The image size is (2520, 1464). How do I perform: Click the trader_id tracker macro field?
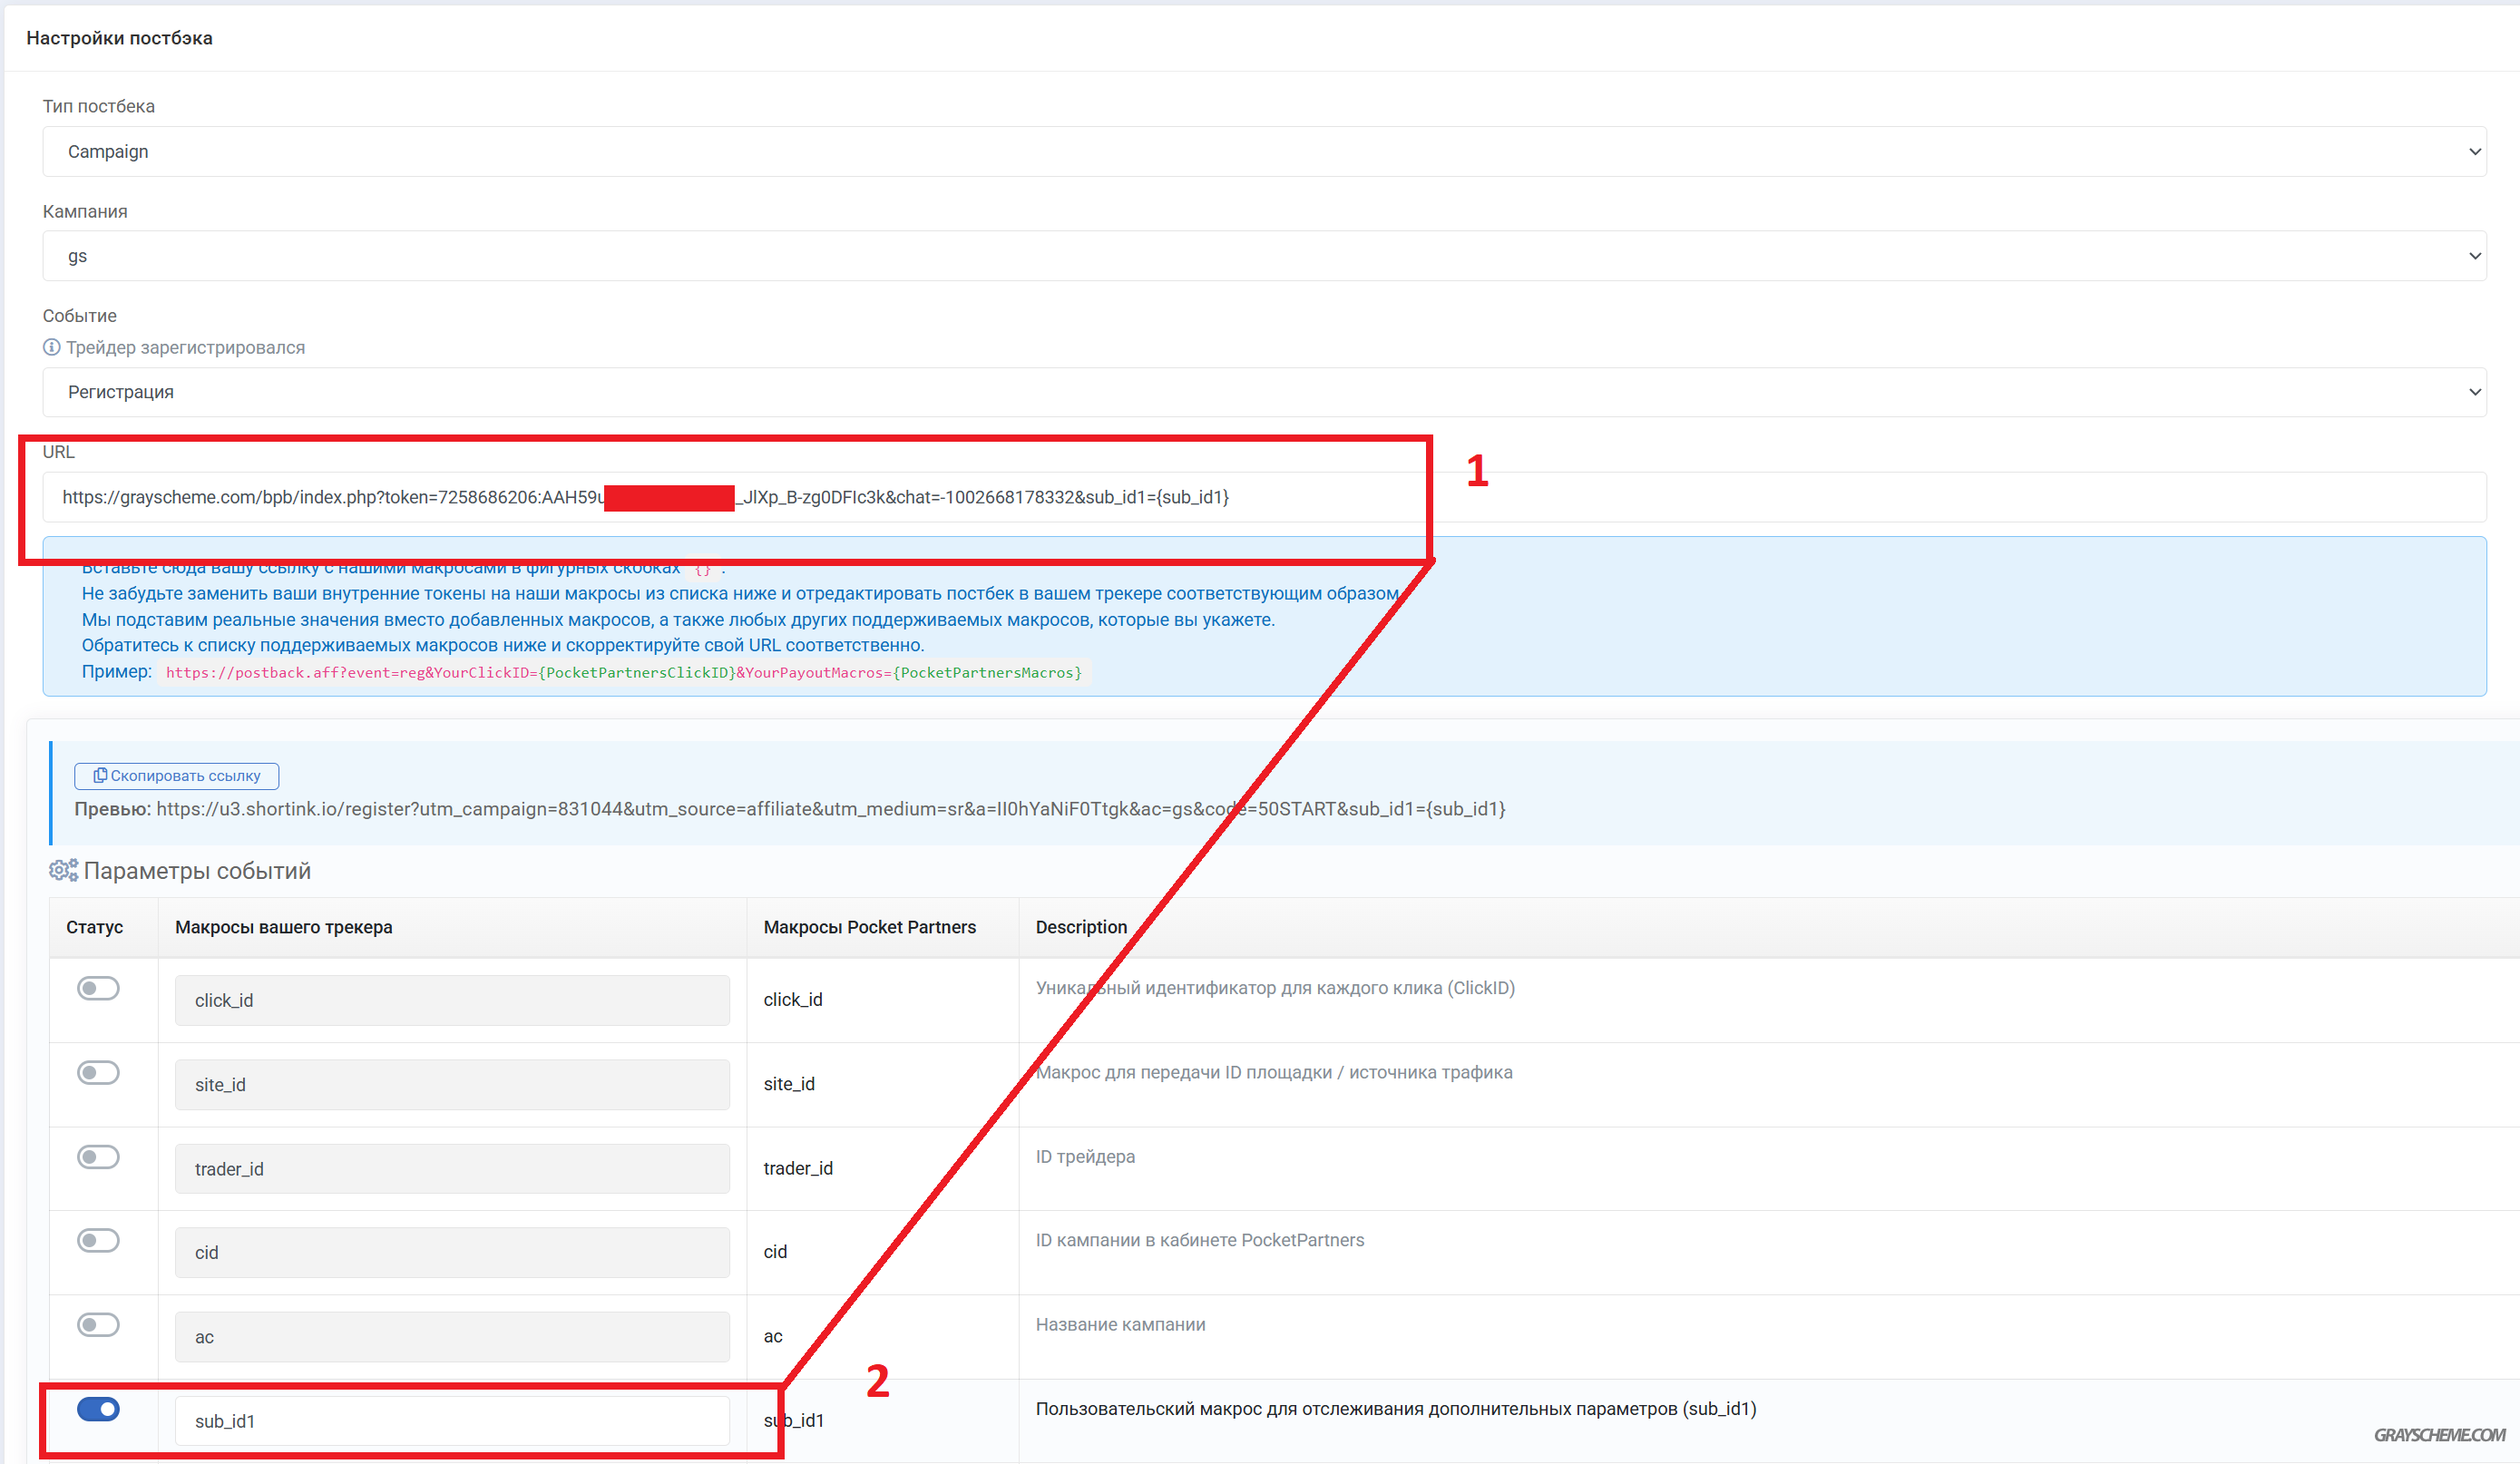(452, 1169)
